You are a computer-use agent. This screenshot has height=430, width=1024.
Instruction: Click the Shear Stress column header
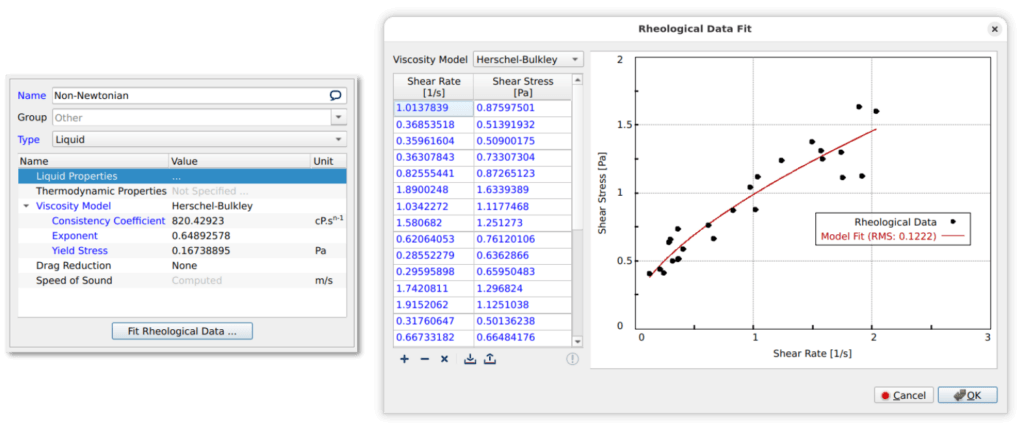(x=522, y=86)
